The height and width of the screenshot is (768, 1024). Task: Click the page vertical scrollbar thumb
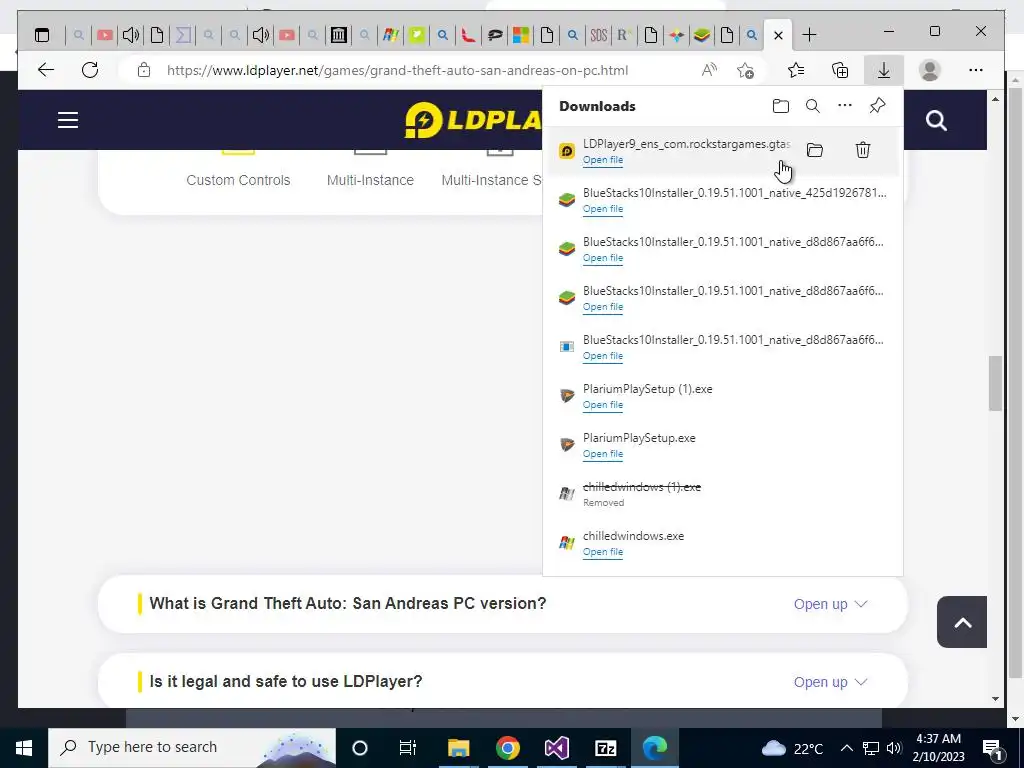tap(995, 383)
